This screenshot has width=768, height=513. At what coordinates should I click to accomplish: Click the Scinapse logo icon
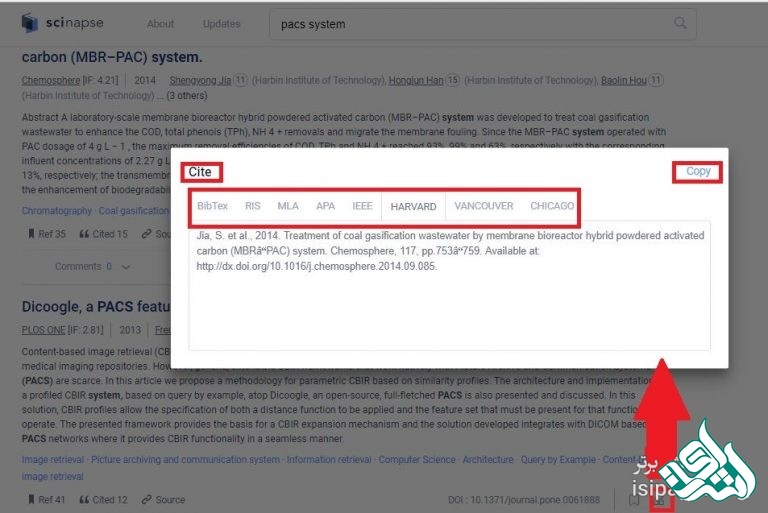[x=29, y=23]
